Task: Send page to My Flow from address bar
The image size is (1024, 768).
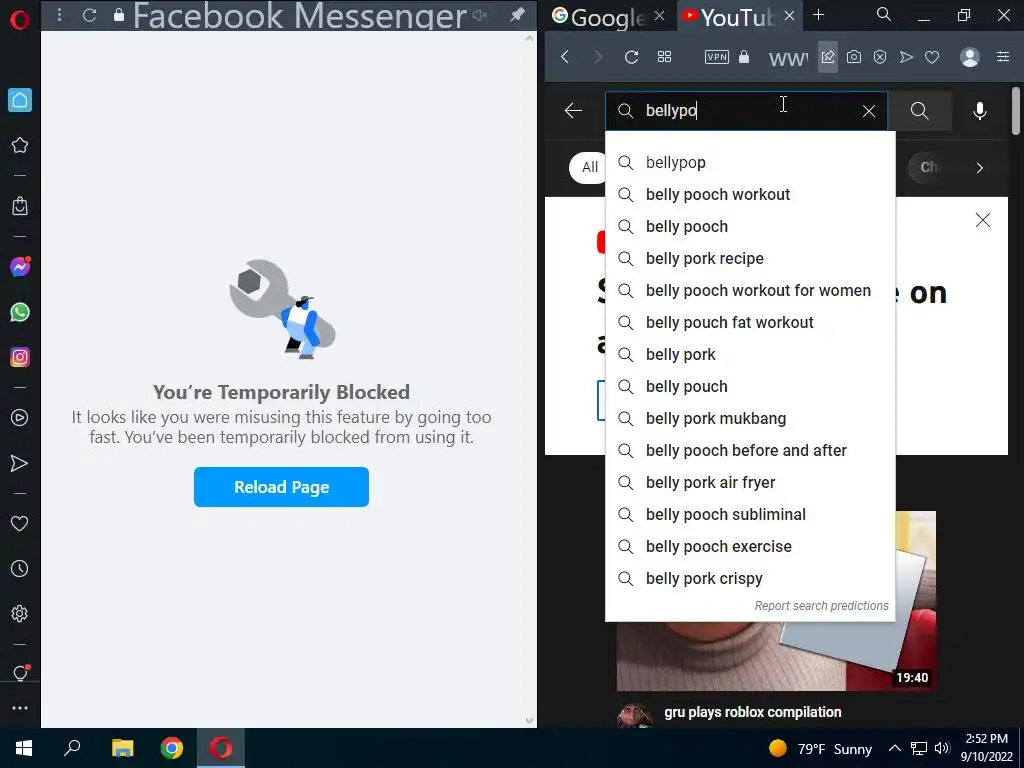Action: [906, 57]
